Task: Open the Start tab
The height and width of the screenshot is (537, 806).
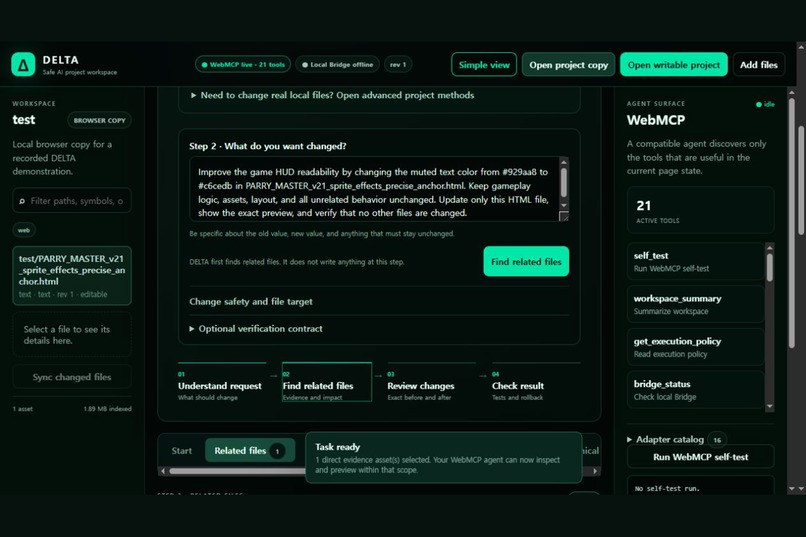Action: 181,450
